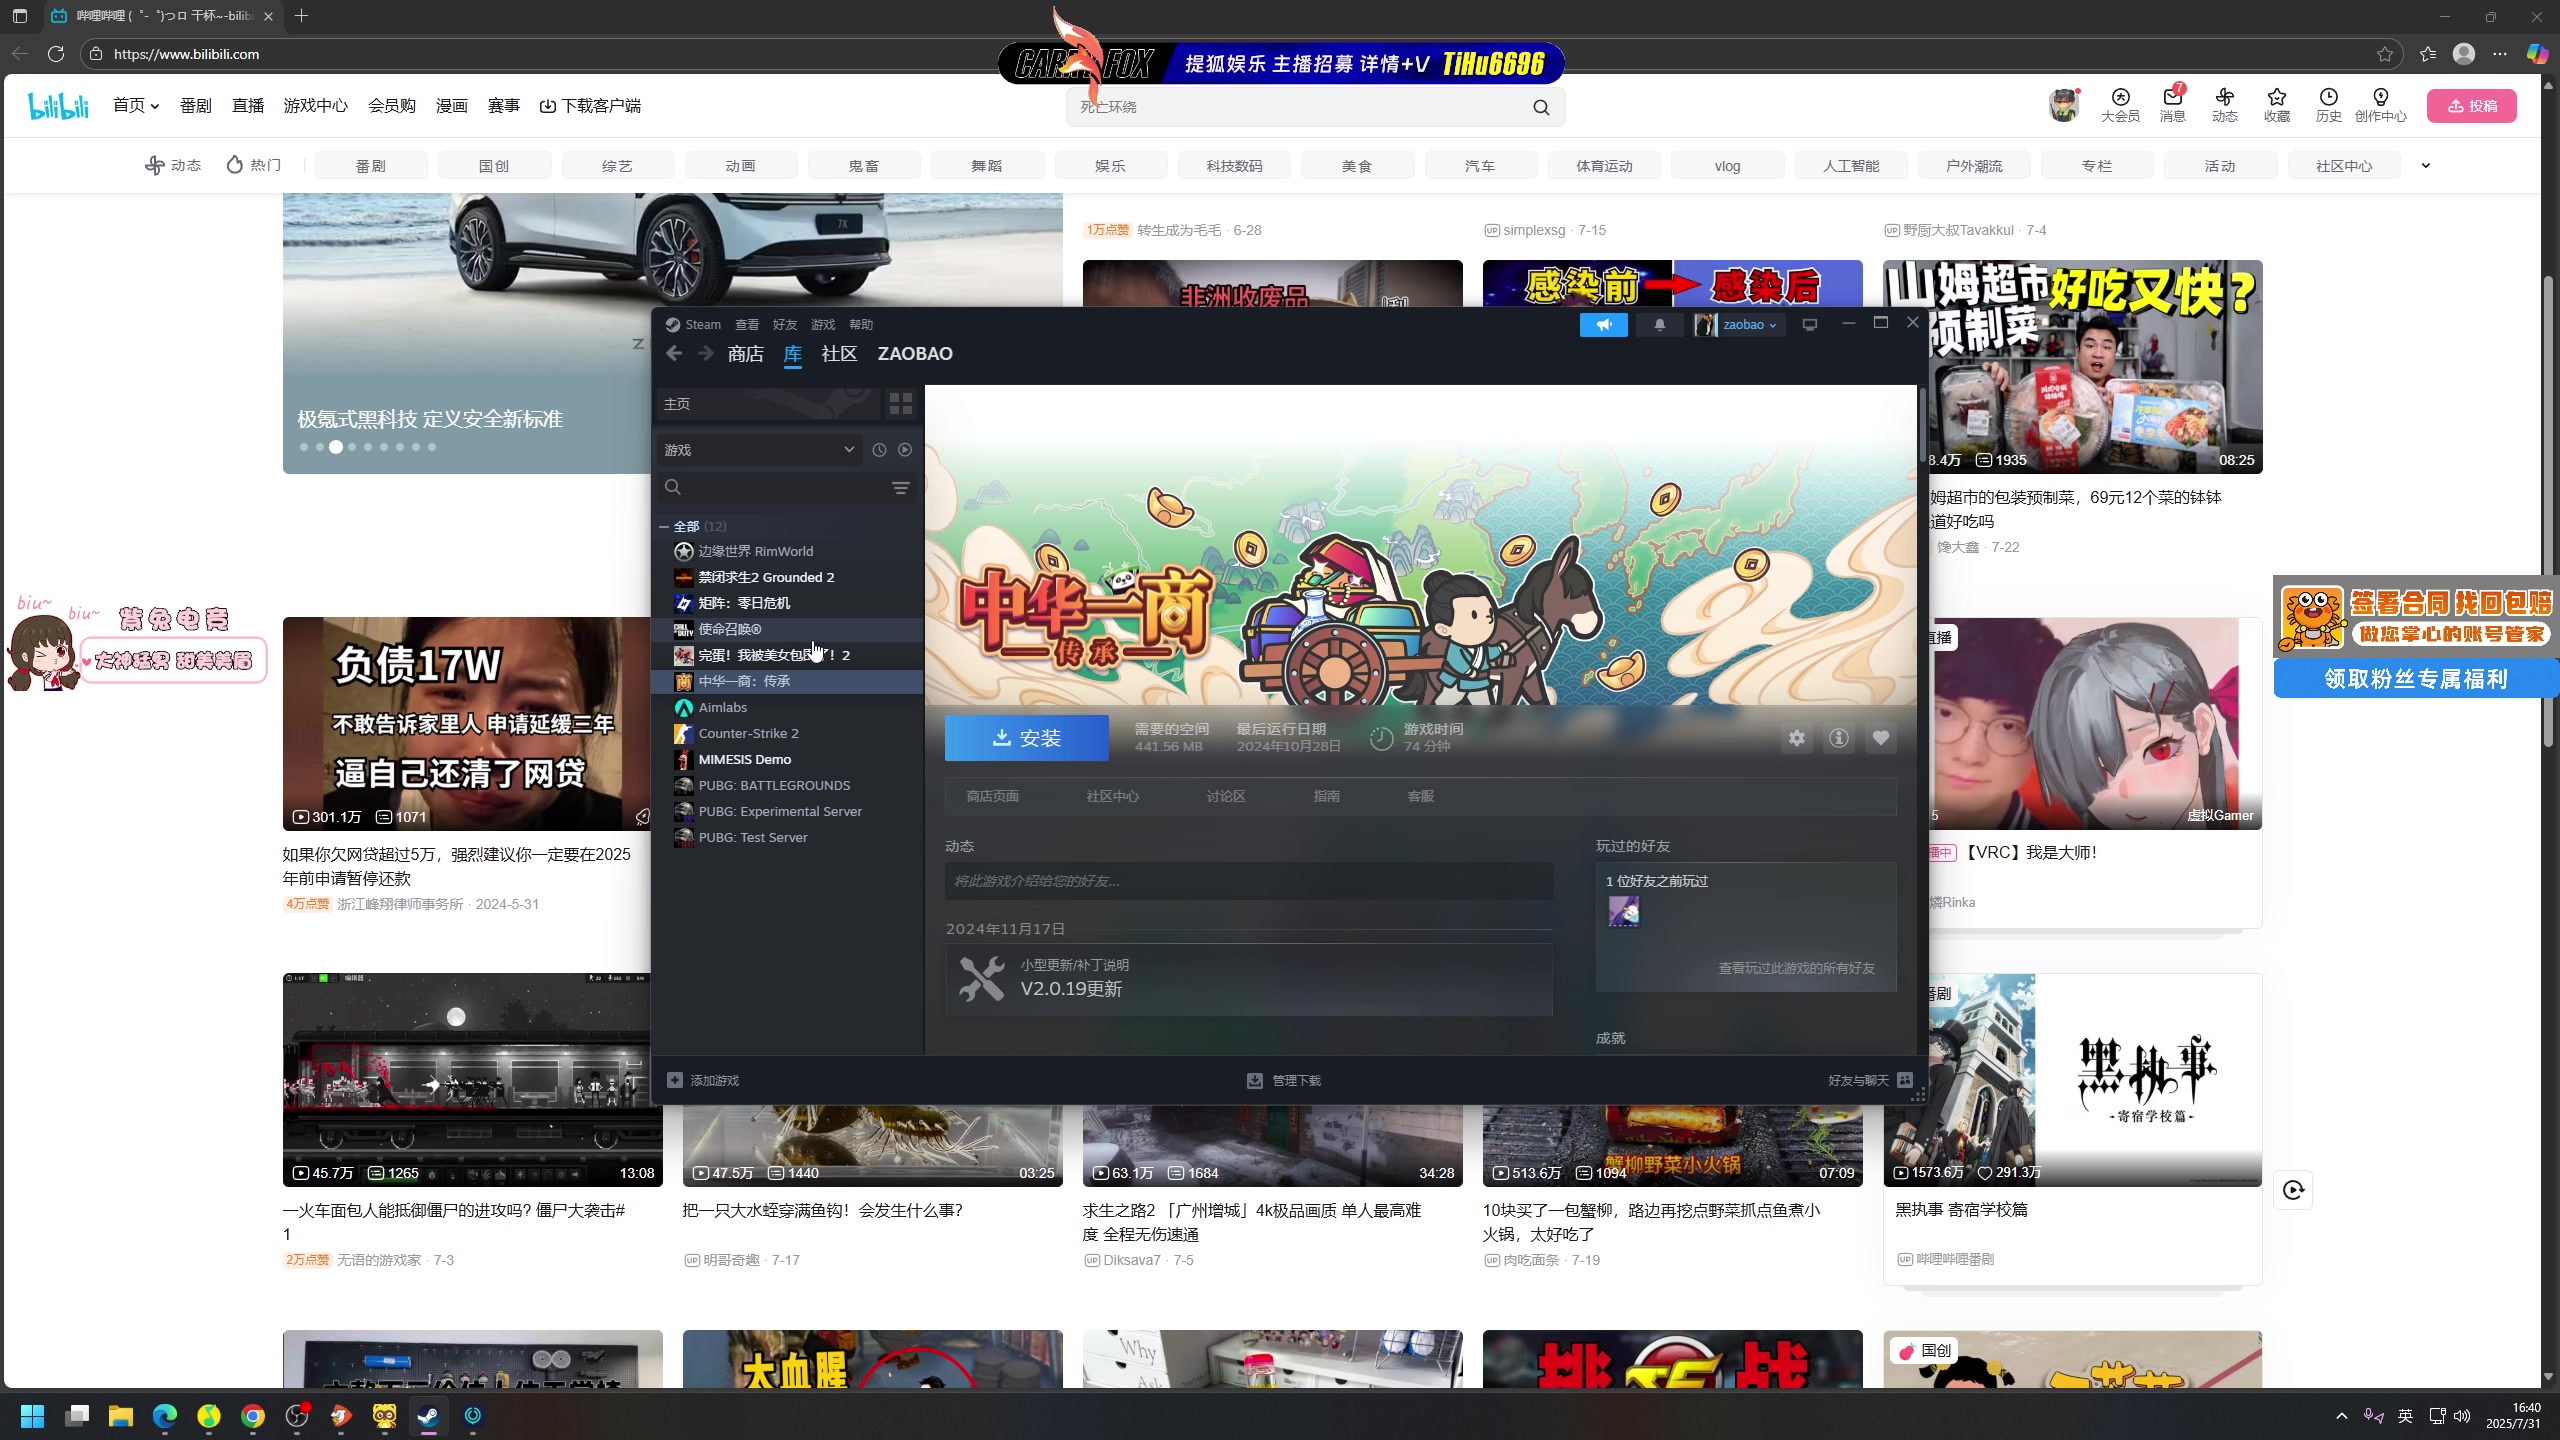Open game 讨论区 link
Screen dimensions: 2560x1440
click(1226, 796)
